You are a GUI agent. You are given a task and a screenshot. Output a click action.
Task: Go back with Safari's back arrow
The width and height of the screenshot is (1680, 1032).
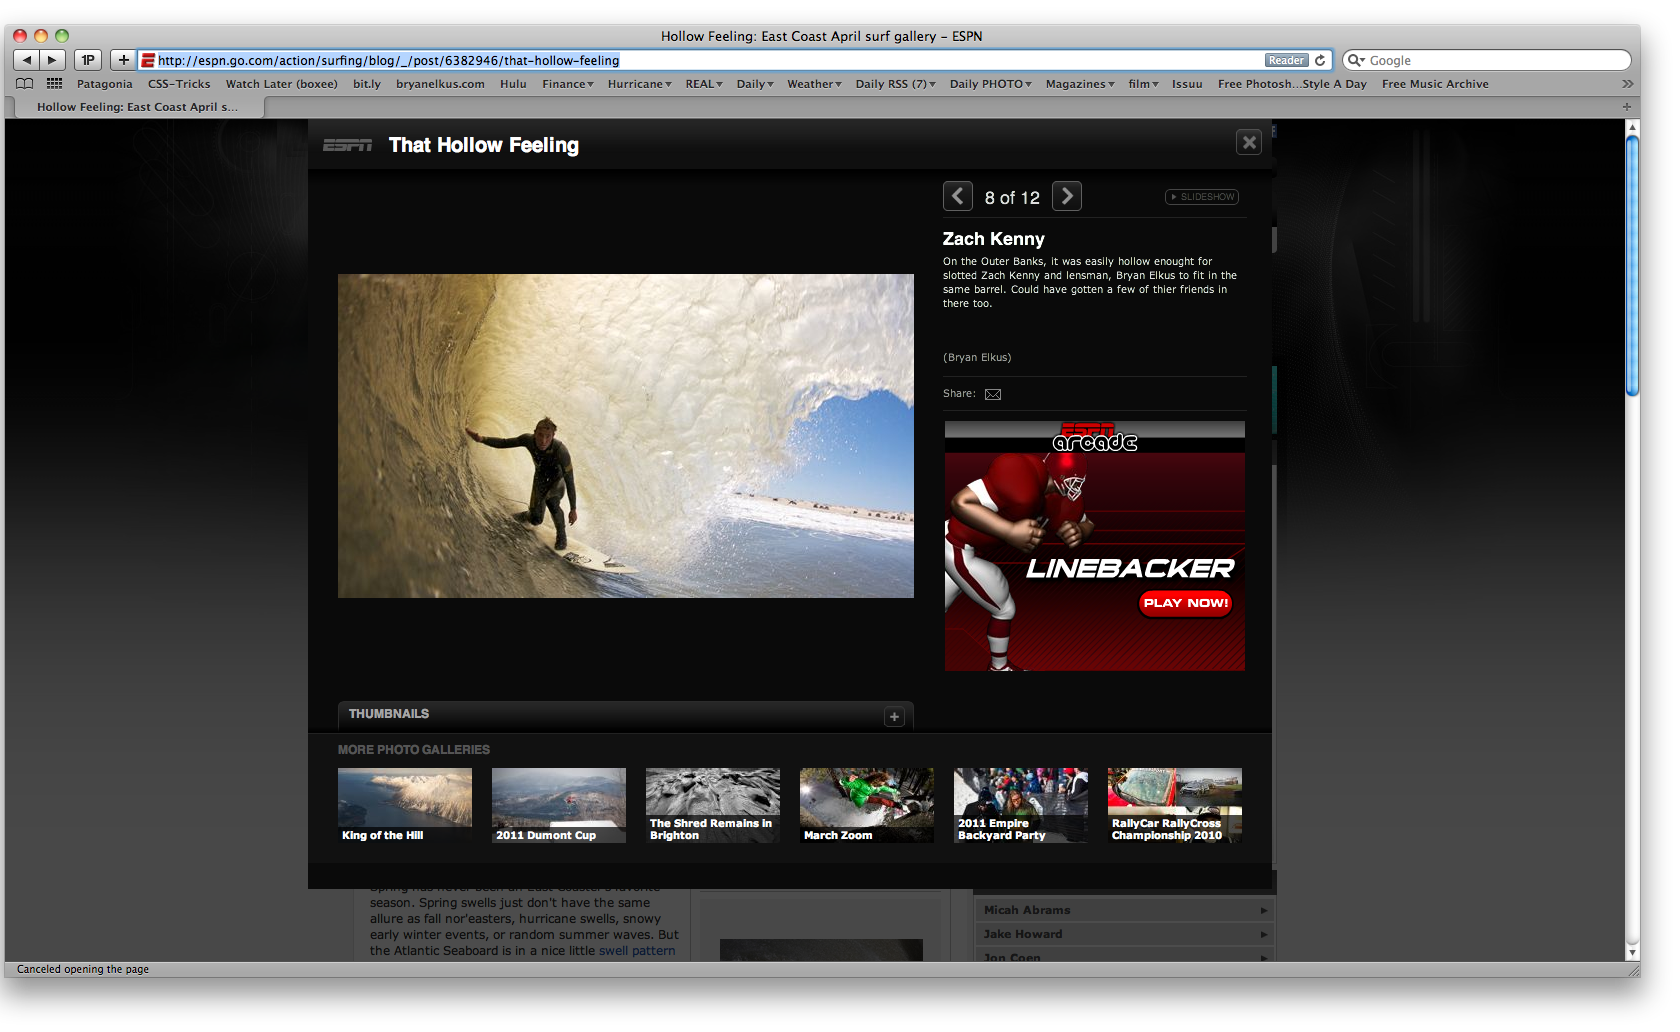tap(27, 60)
